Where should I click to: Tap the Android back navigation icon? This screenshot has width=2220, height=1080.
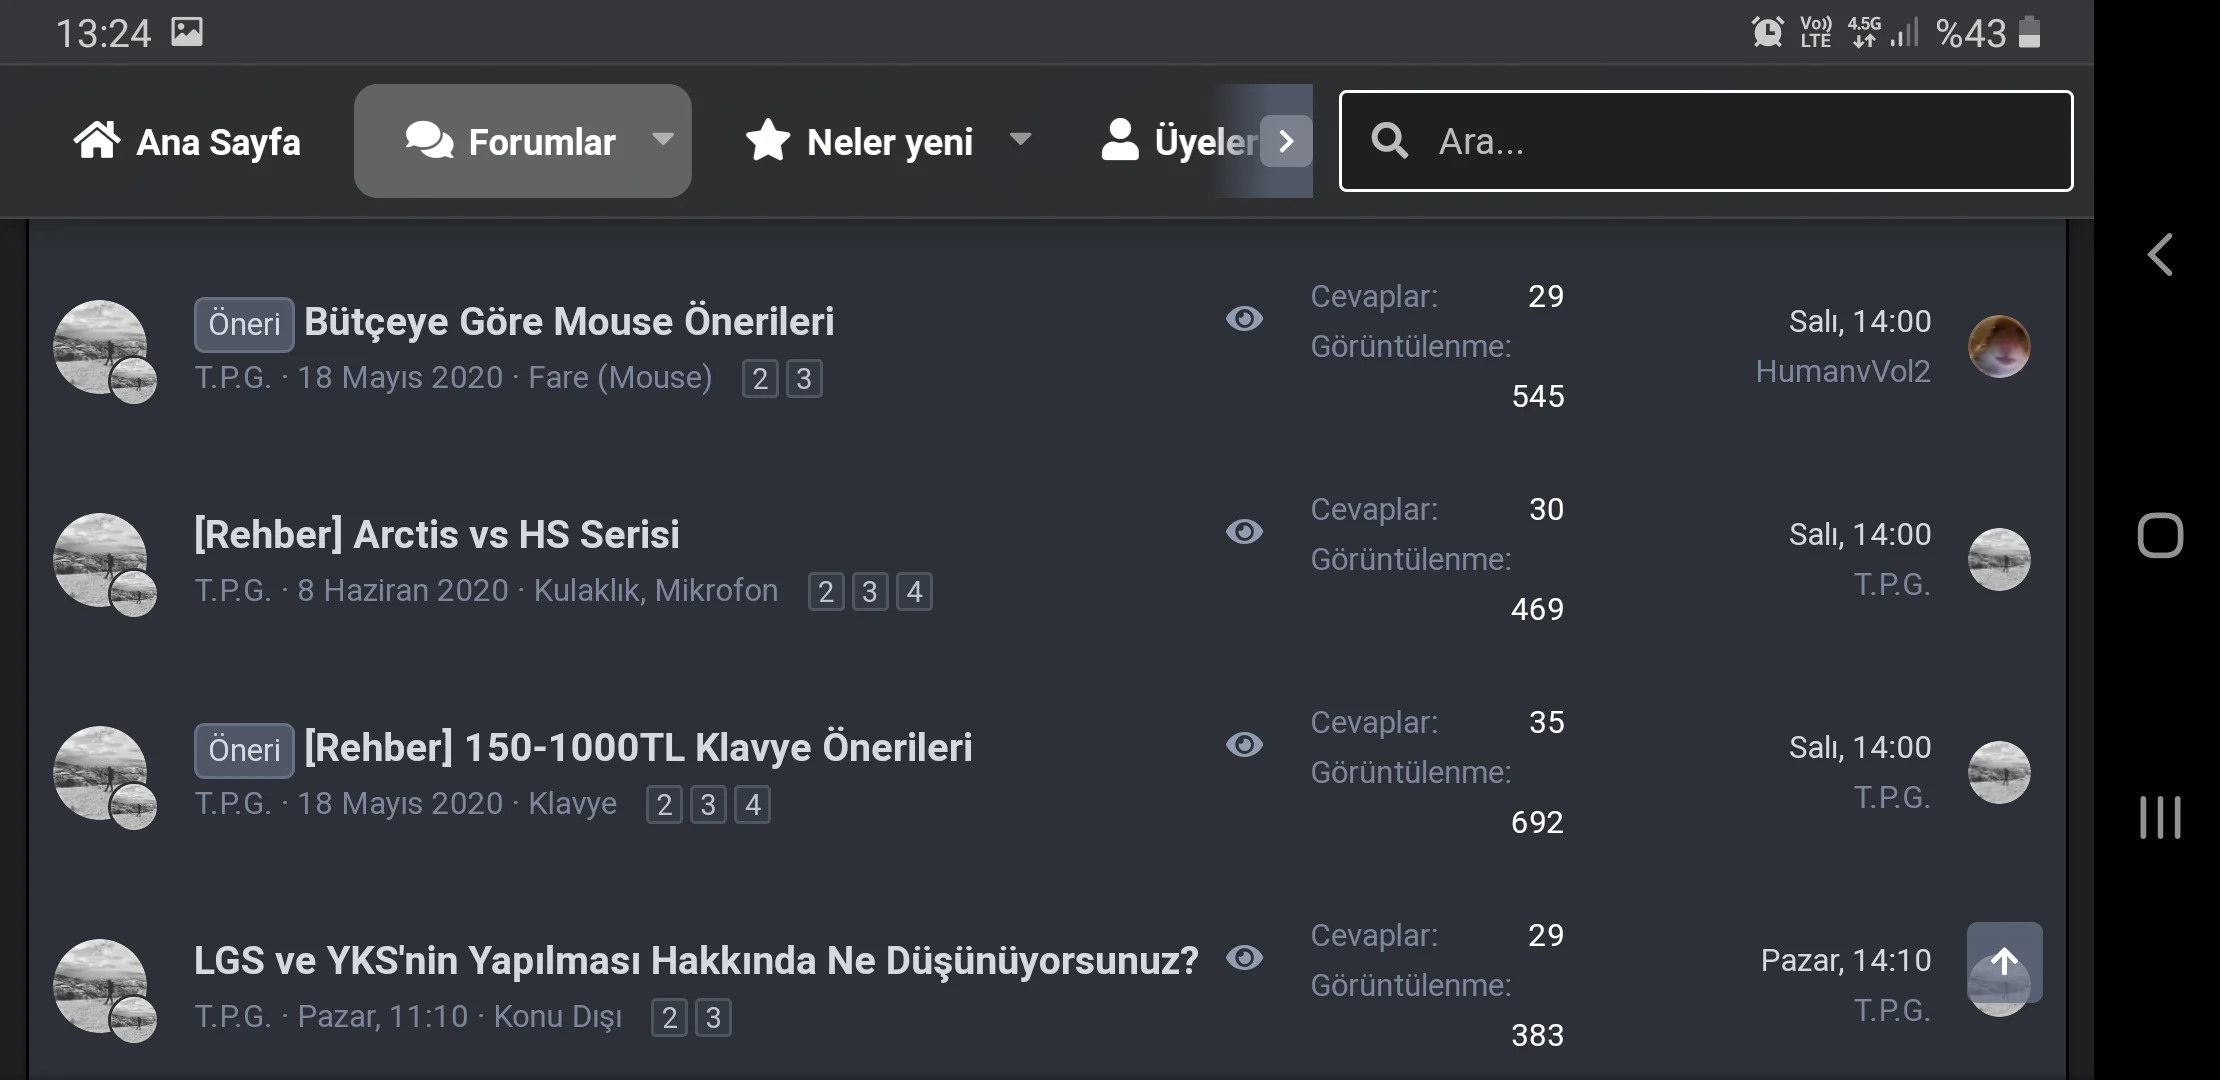point(2160,255)
